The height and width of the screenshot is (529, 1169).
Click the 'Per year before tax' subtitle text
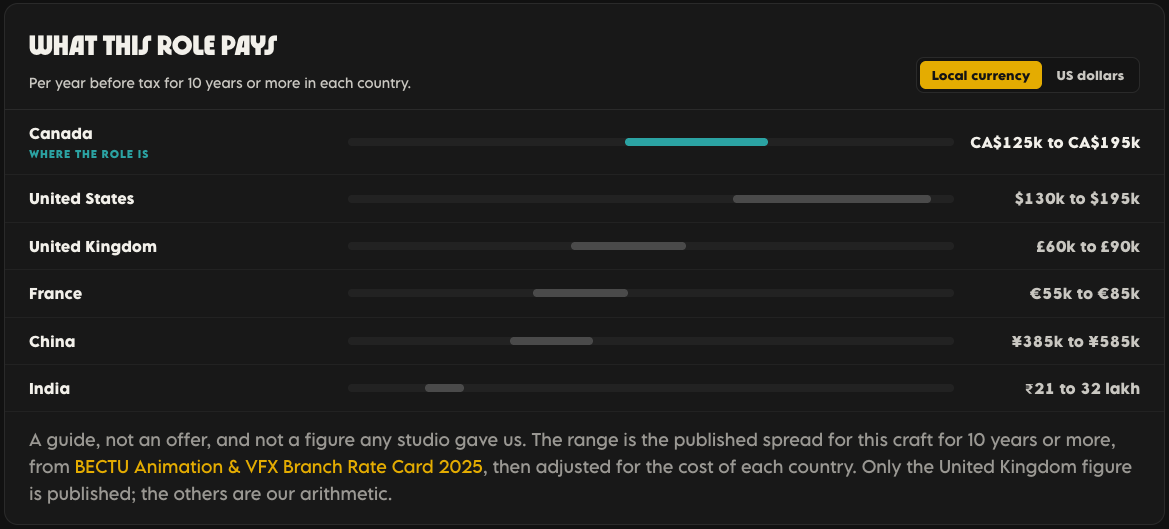click(220, 83)
